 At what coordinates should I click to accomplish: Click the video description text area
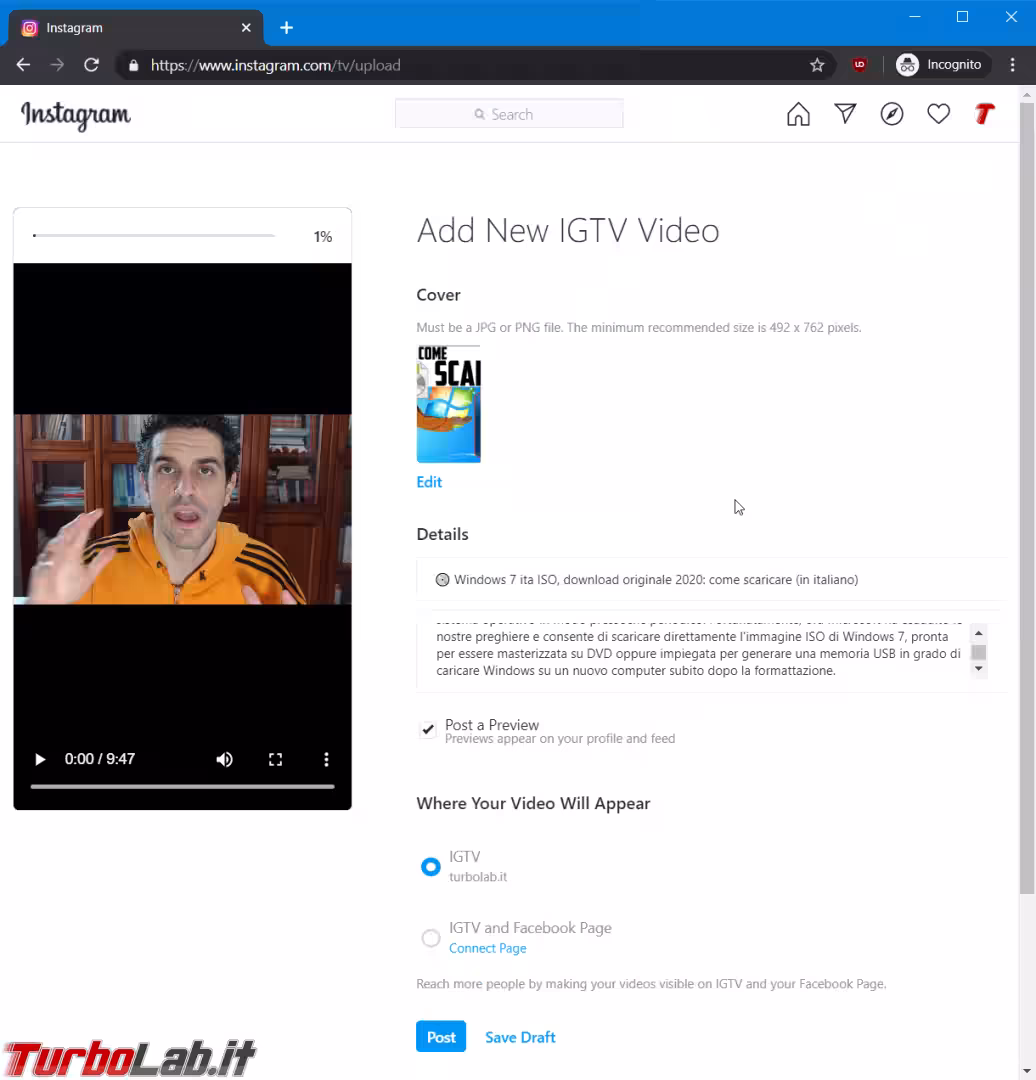click(x=699, y=651)
